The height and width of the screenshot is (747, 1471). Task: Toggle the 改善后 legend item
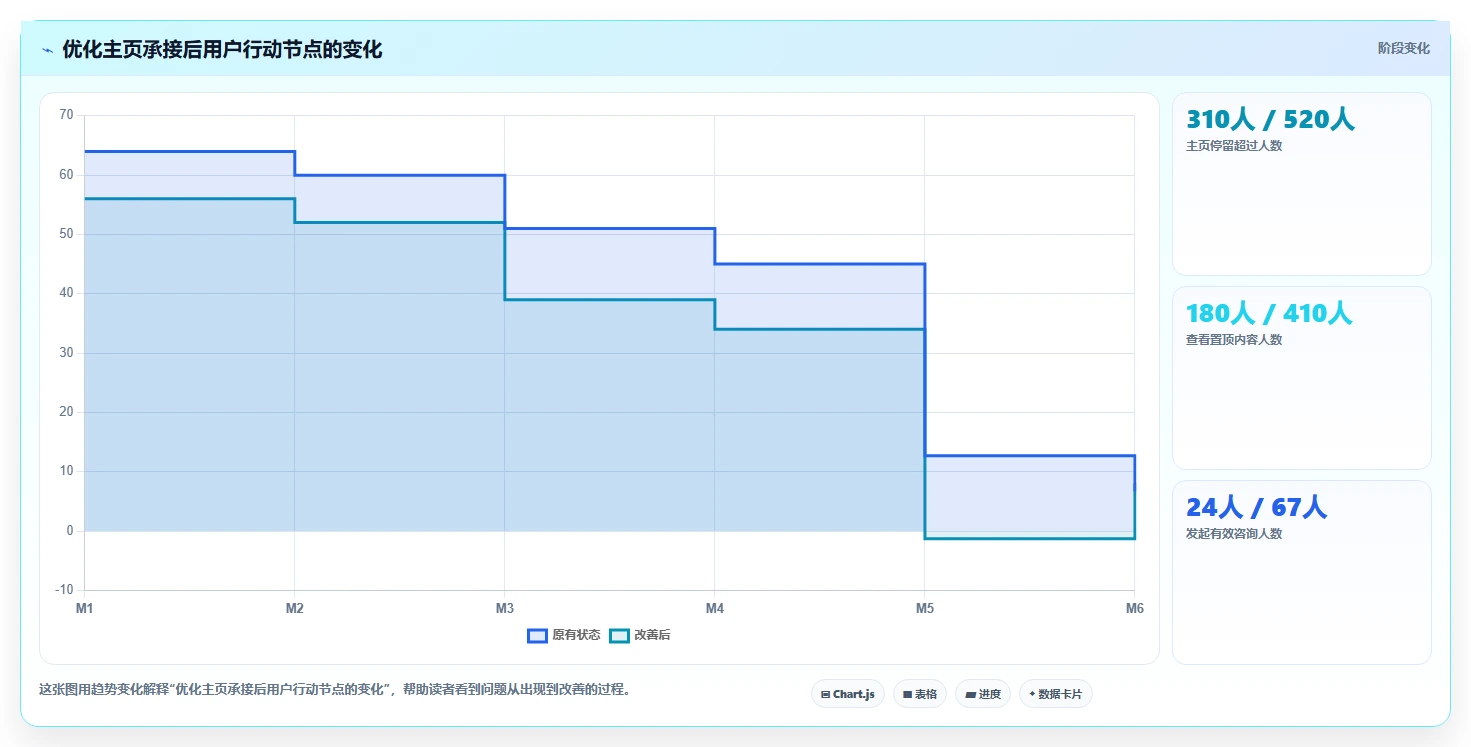pyautogui.click(x=640, y=635)
